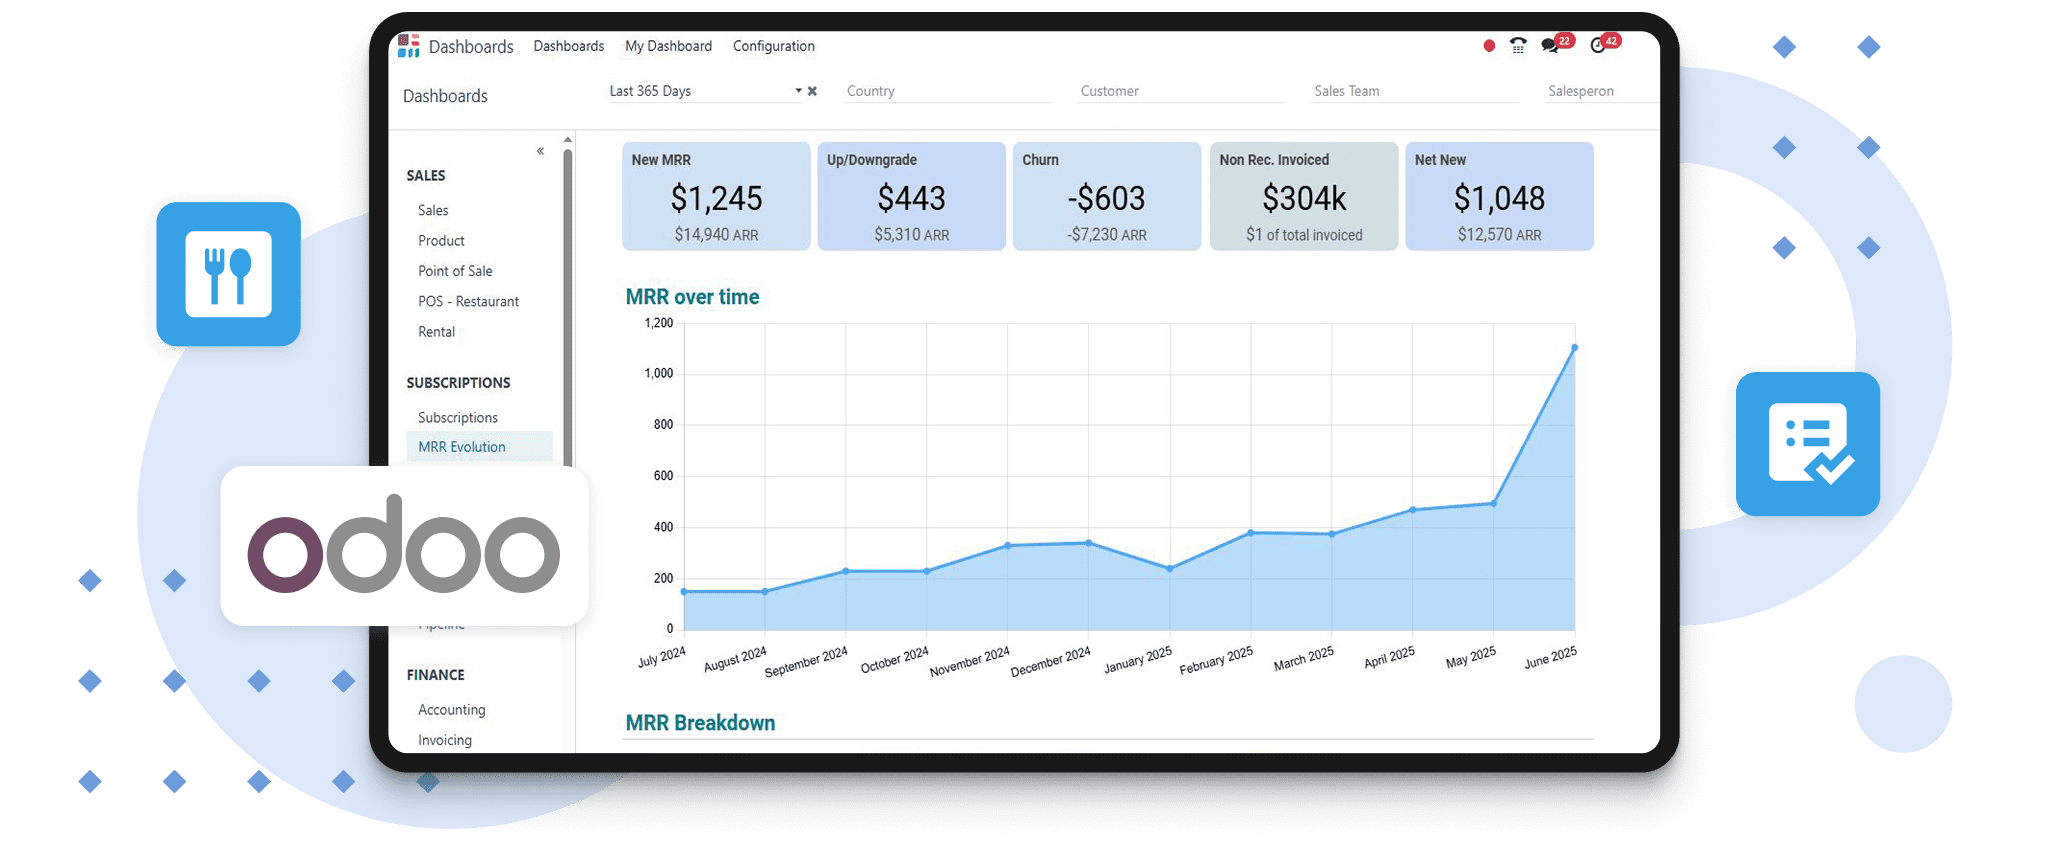2049x843 pixels.
Task: Open the Configuration menu
Action: coord(773,46)
